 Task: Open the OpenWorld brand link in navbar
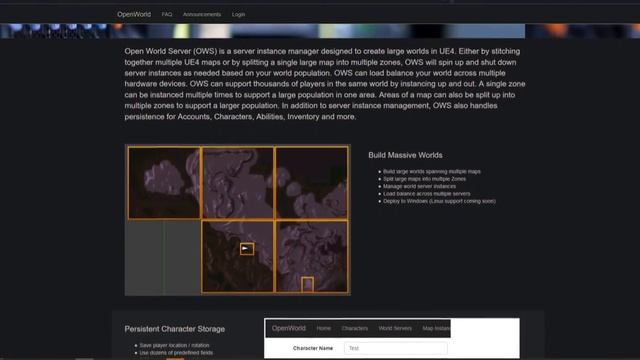click(134, 14)
